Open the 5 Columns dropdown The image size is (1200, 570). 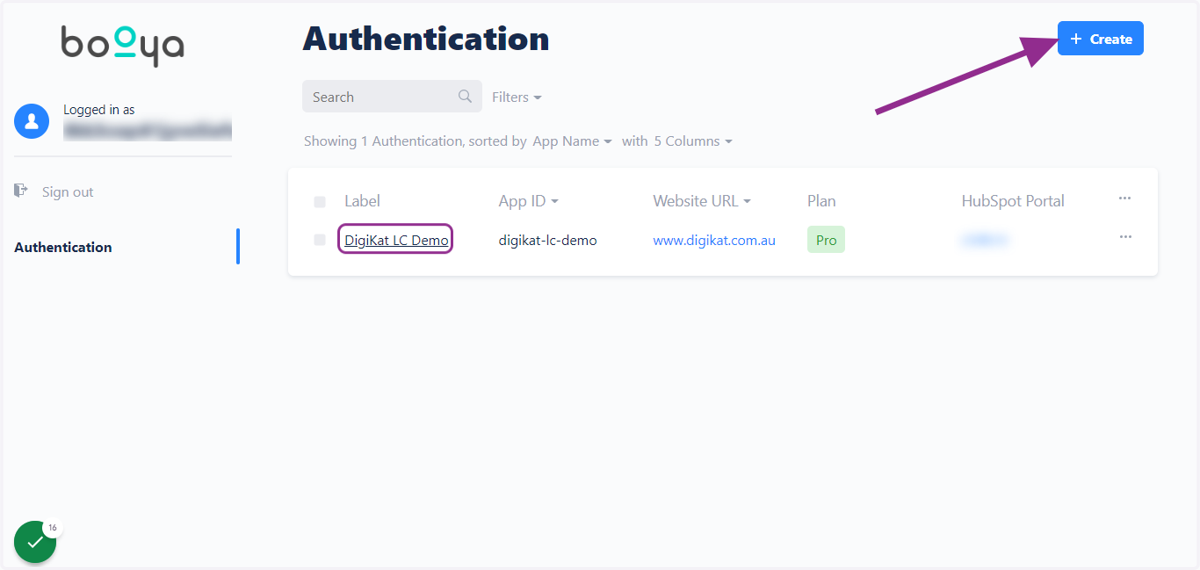[x=693, y=141]
